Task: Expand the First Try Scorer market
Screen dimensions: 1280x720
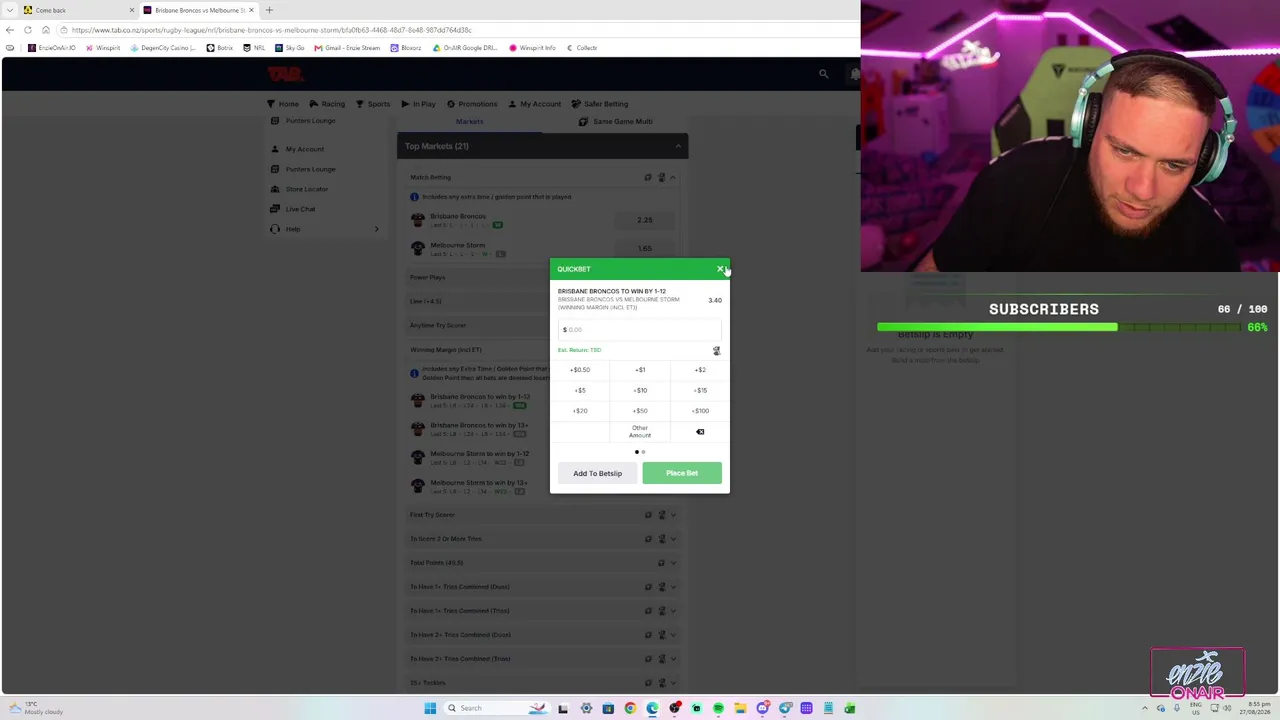Action: [673, 515]
